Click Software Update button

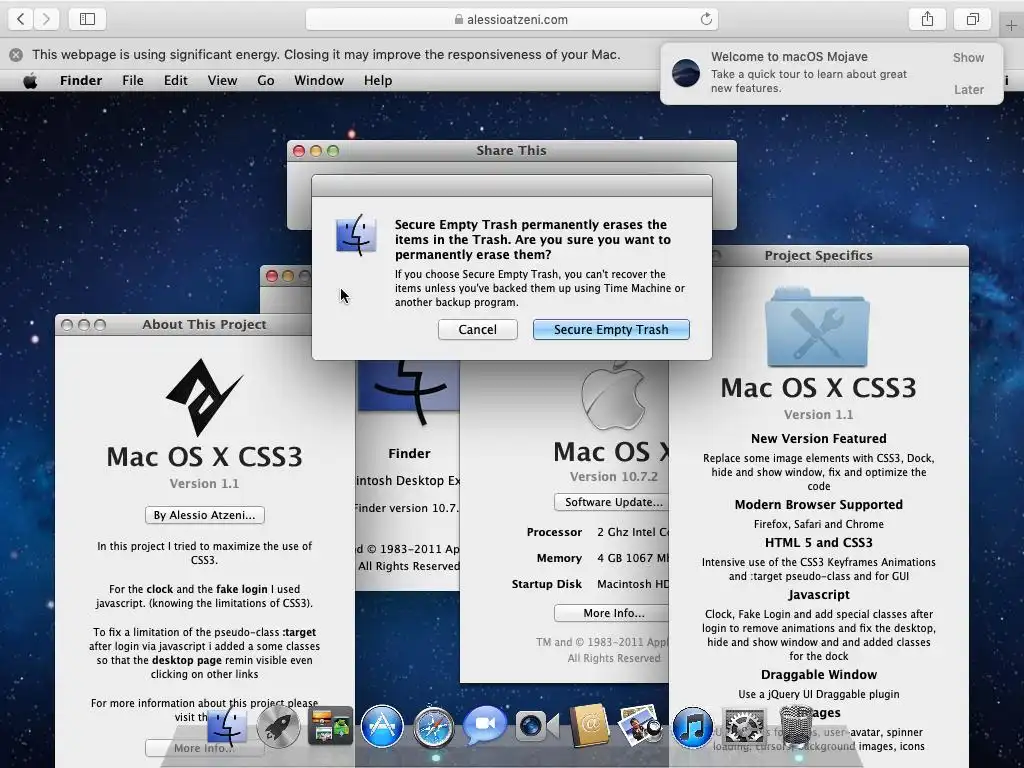[612, 502]
